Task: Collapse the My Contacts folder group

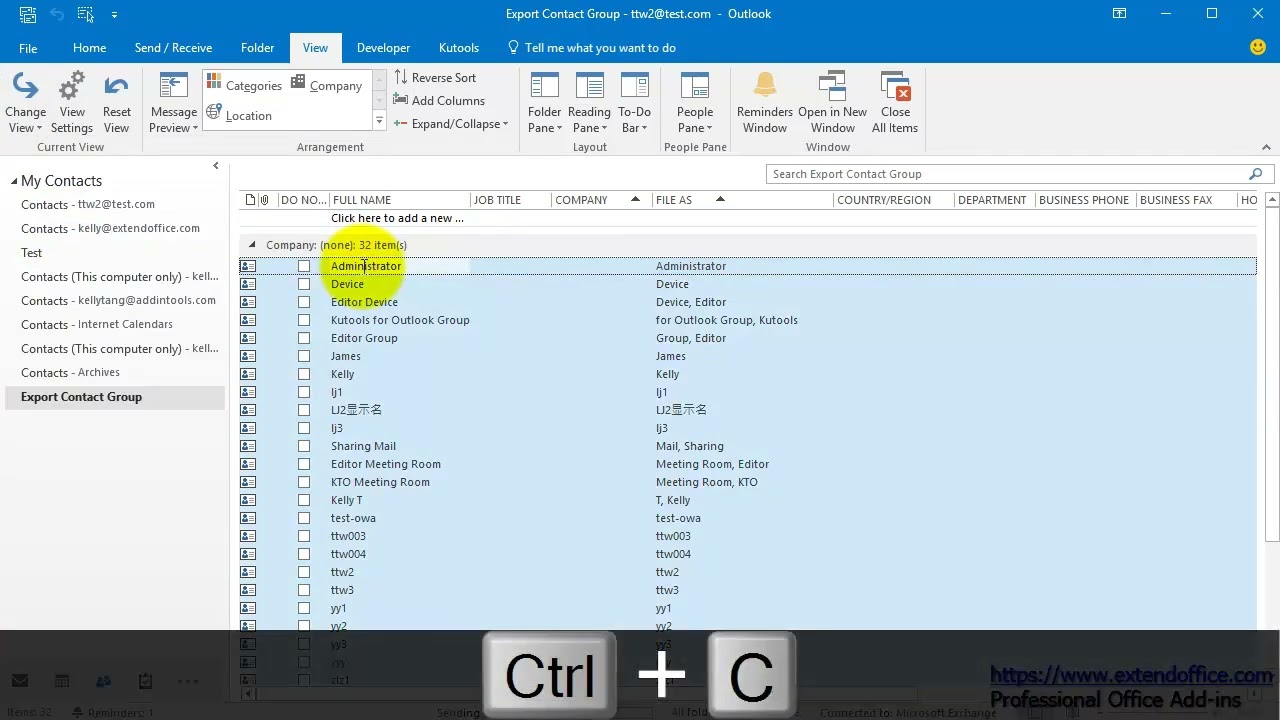Action: (x=14, y=181)
